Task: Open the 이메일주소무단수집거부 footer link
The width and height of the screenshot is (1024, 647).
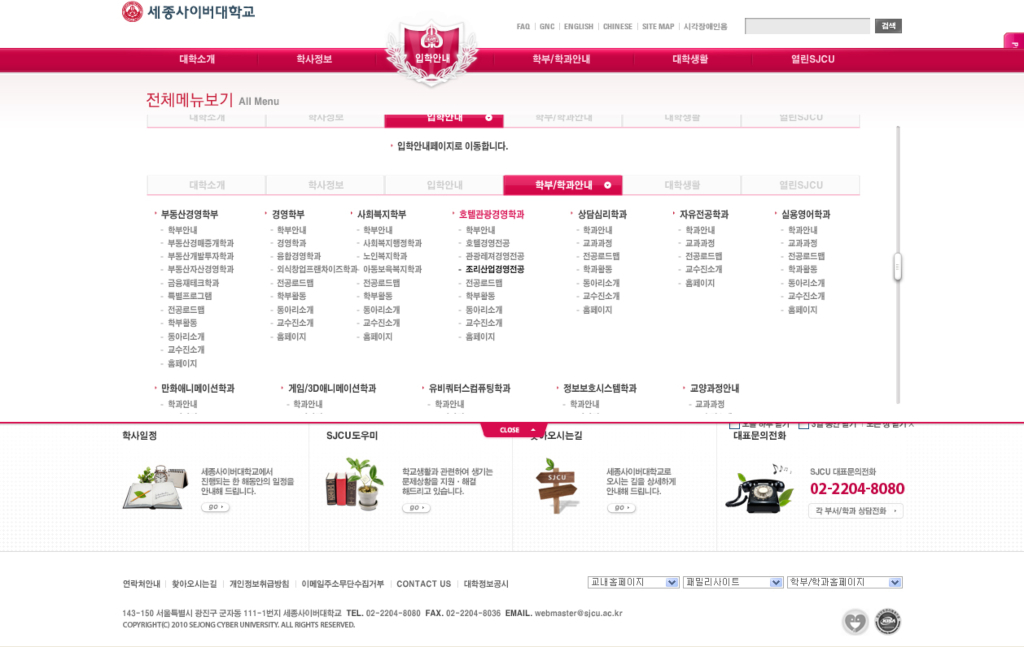Action: coord(343,584)
